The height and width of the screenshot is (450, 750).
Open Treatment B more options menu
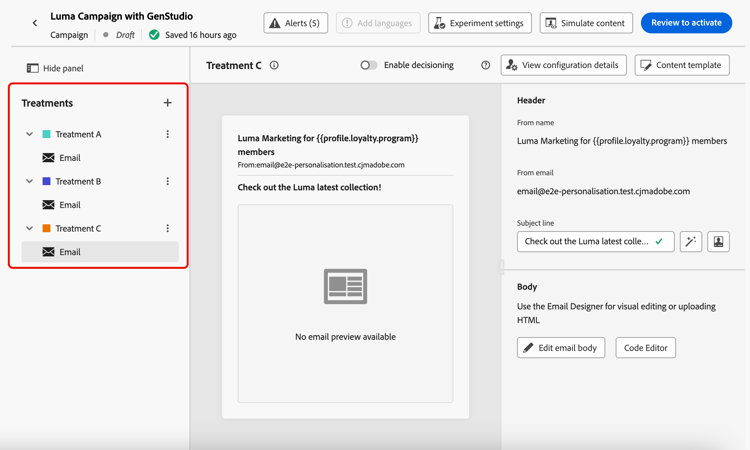(167, 181)
